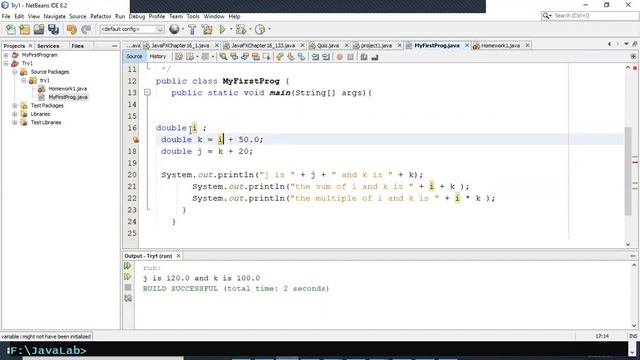Expand the Test Libraries node

pyautogui.click(x=15, y=122)
